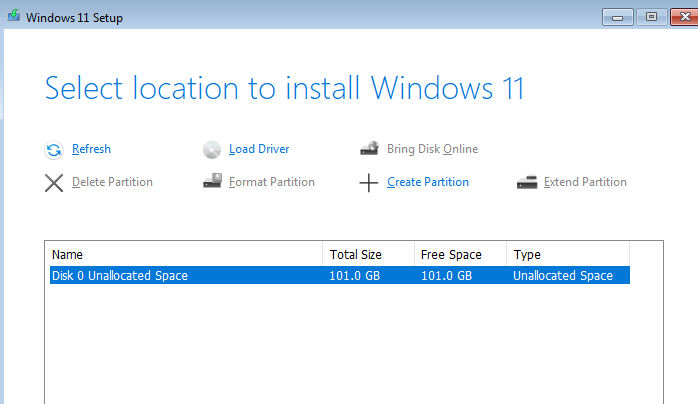
Task: Click the Unallocated Space Type cell
Action: 563,276
